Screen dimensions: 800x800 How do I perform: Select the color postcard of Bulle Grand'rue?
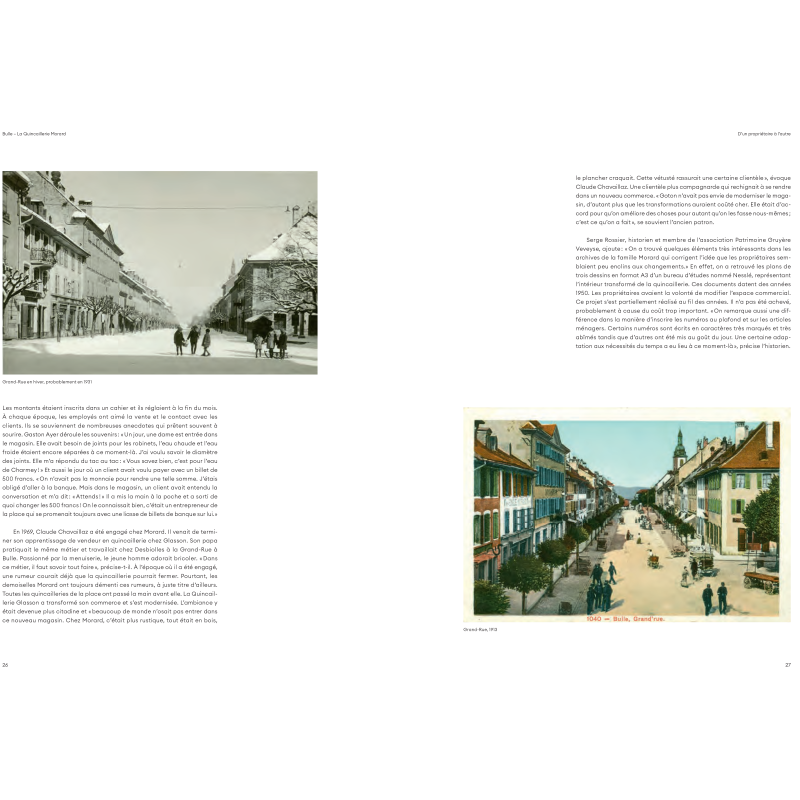pyautogui.click(x=626, y=515)
